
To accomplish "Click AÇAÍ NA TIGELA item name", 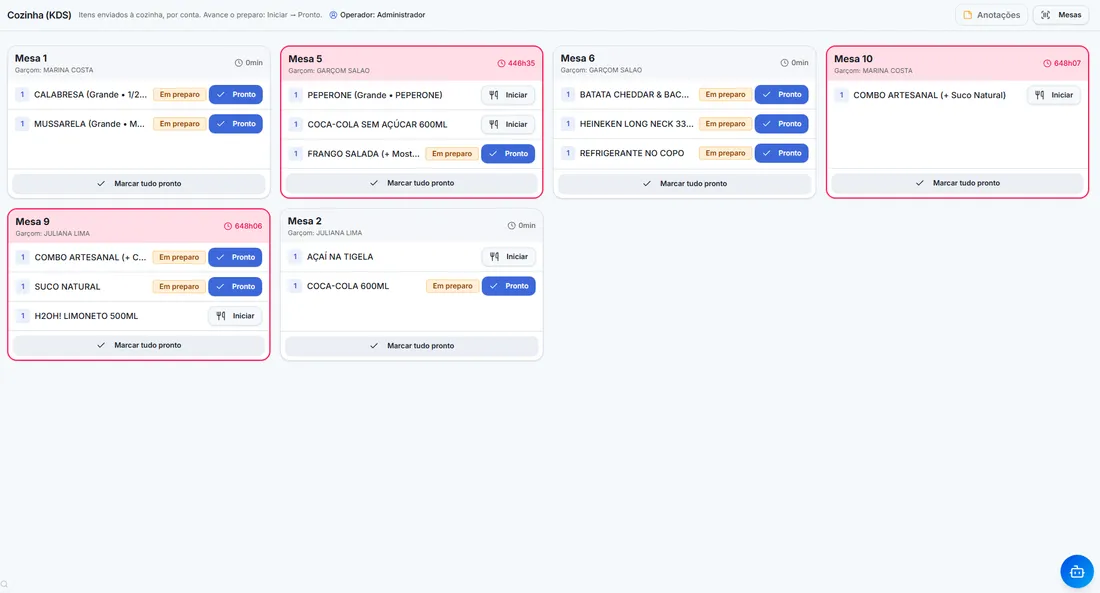I will (340, 257).
